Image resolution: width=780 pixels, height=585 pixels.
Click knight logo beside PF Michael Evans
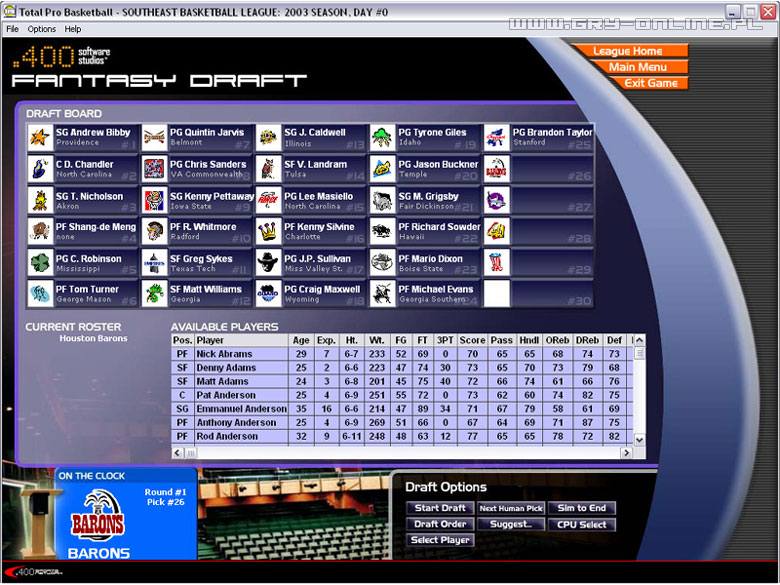click(x=383, y=293)
